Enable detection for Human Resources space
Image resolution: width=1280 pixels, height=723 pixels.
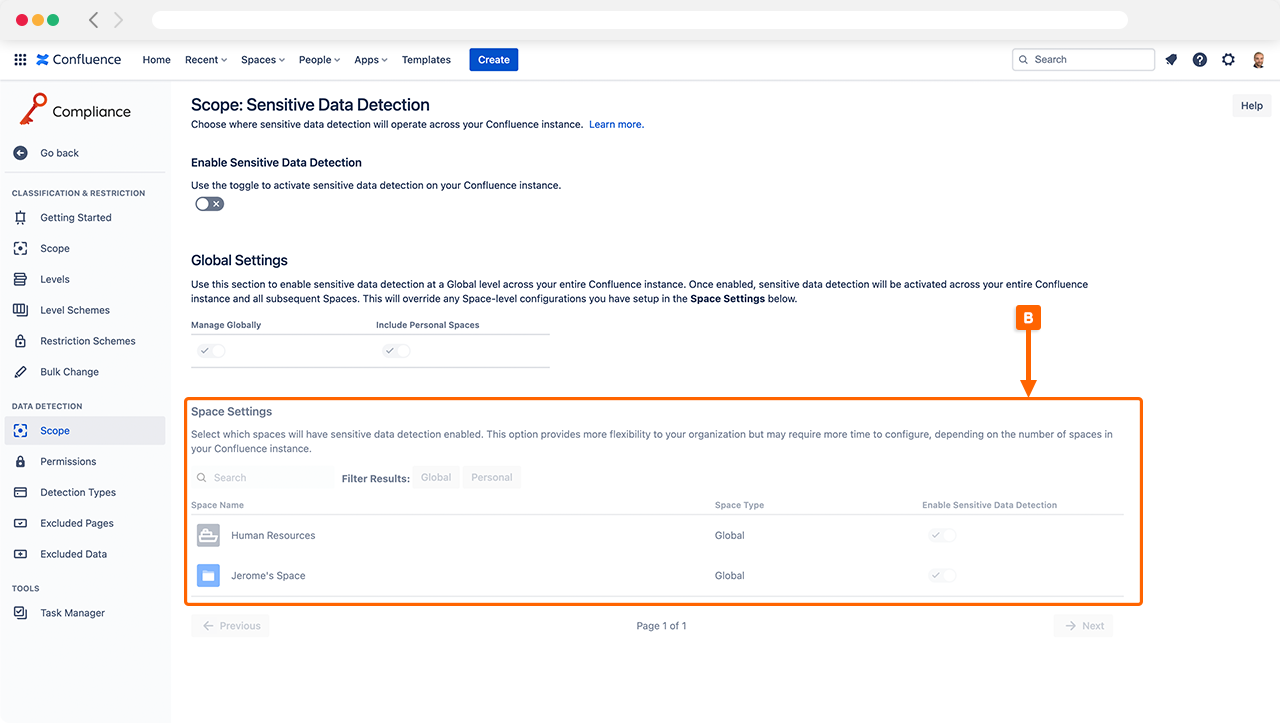coord(942,536)
